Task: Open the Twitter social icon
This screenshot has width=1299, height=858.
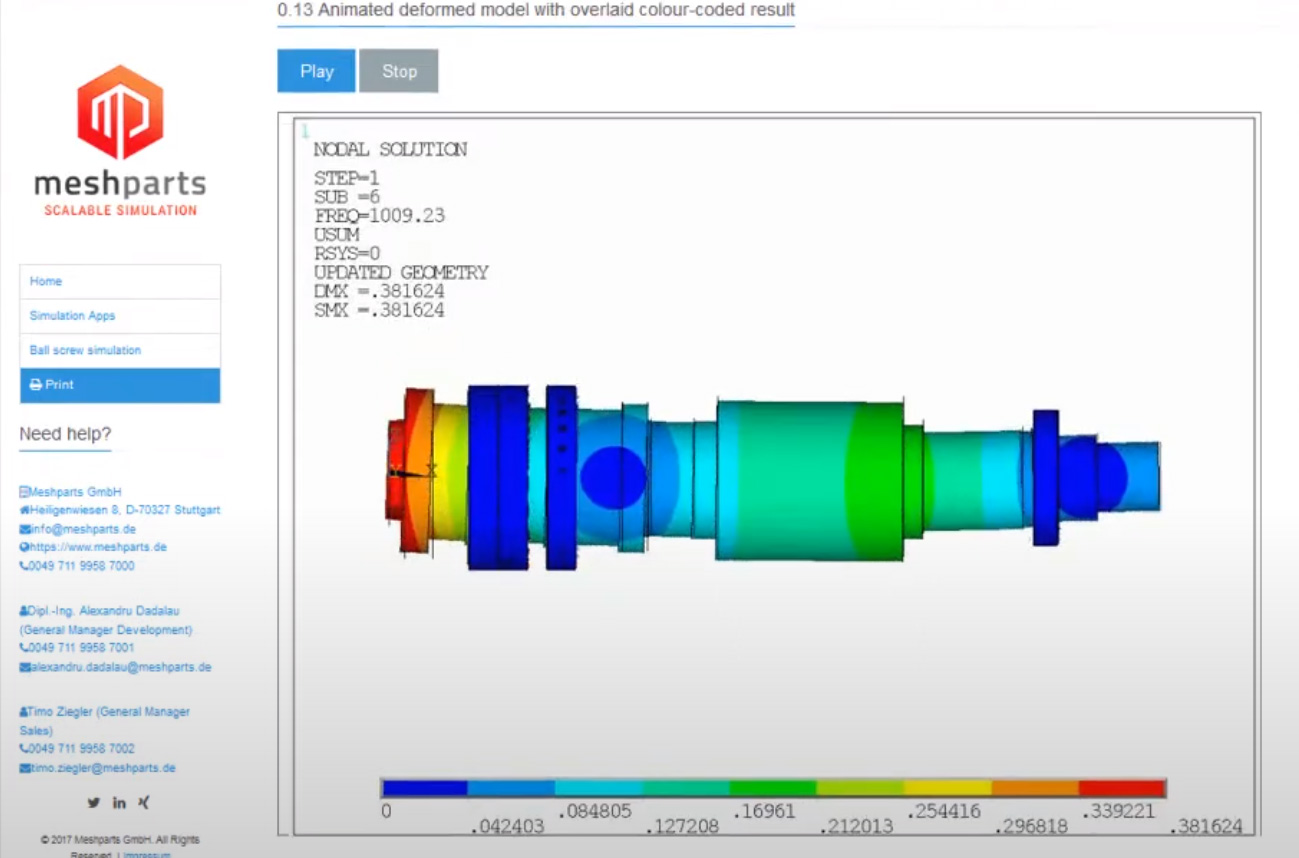Action: [x=93, y=802]
